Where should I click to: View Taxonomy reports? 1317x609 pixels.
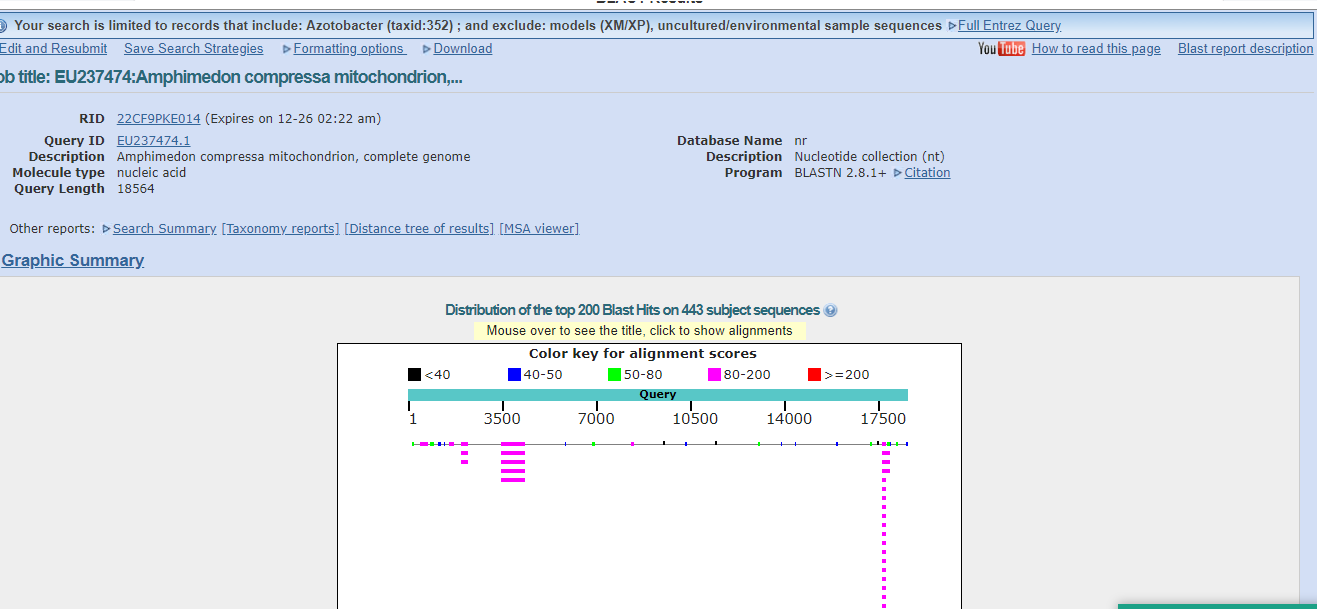[x=280, y=229]
